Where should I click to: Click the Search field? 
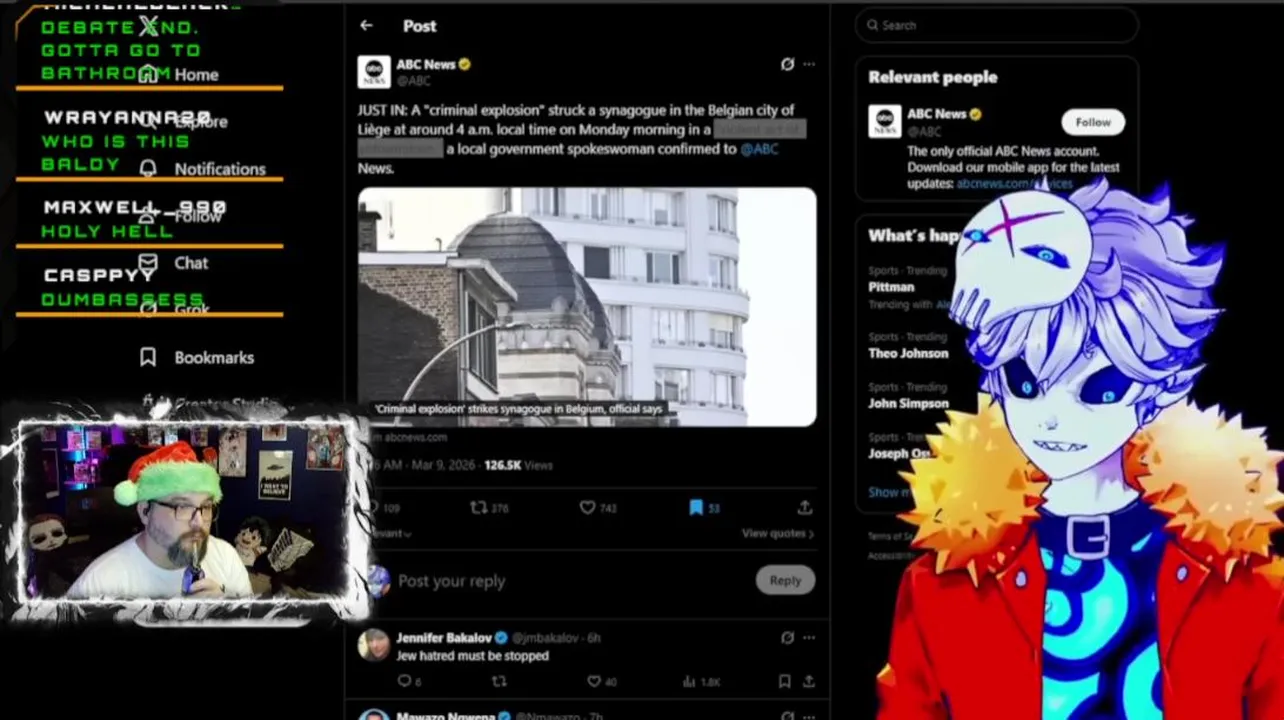[997, 26]
